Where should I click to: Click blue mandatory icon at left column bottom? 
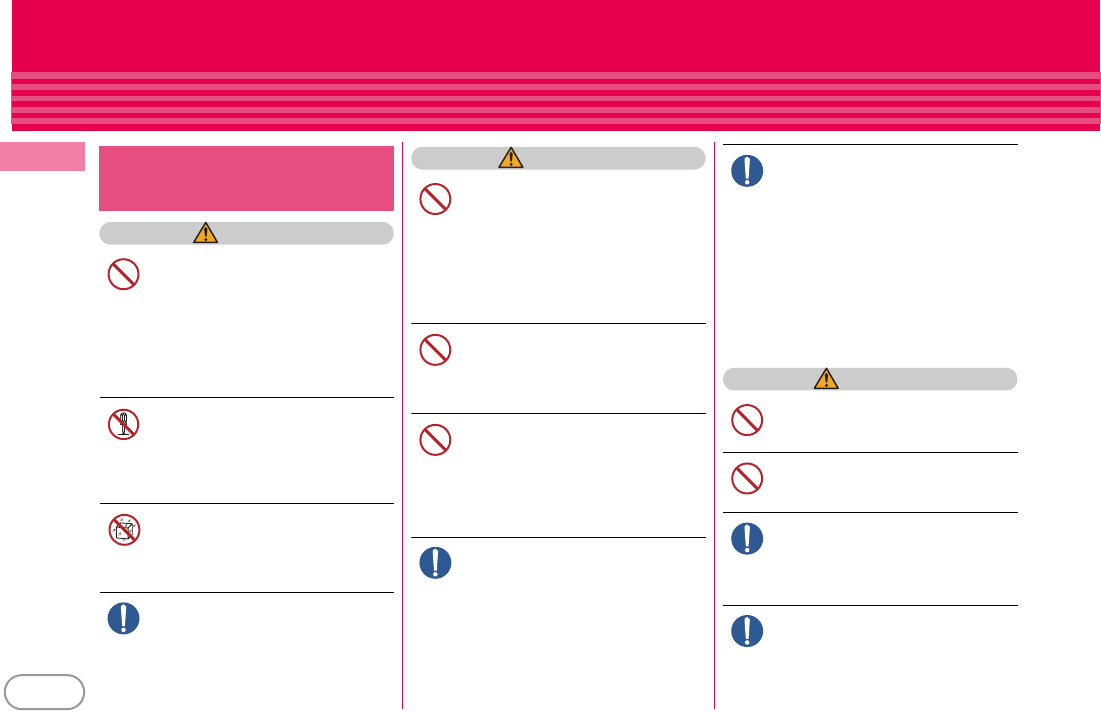pyautogui.click(x=124, y=618)
